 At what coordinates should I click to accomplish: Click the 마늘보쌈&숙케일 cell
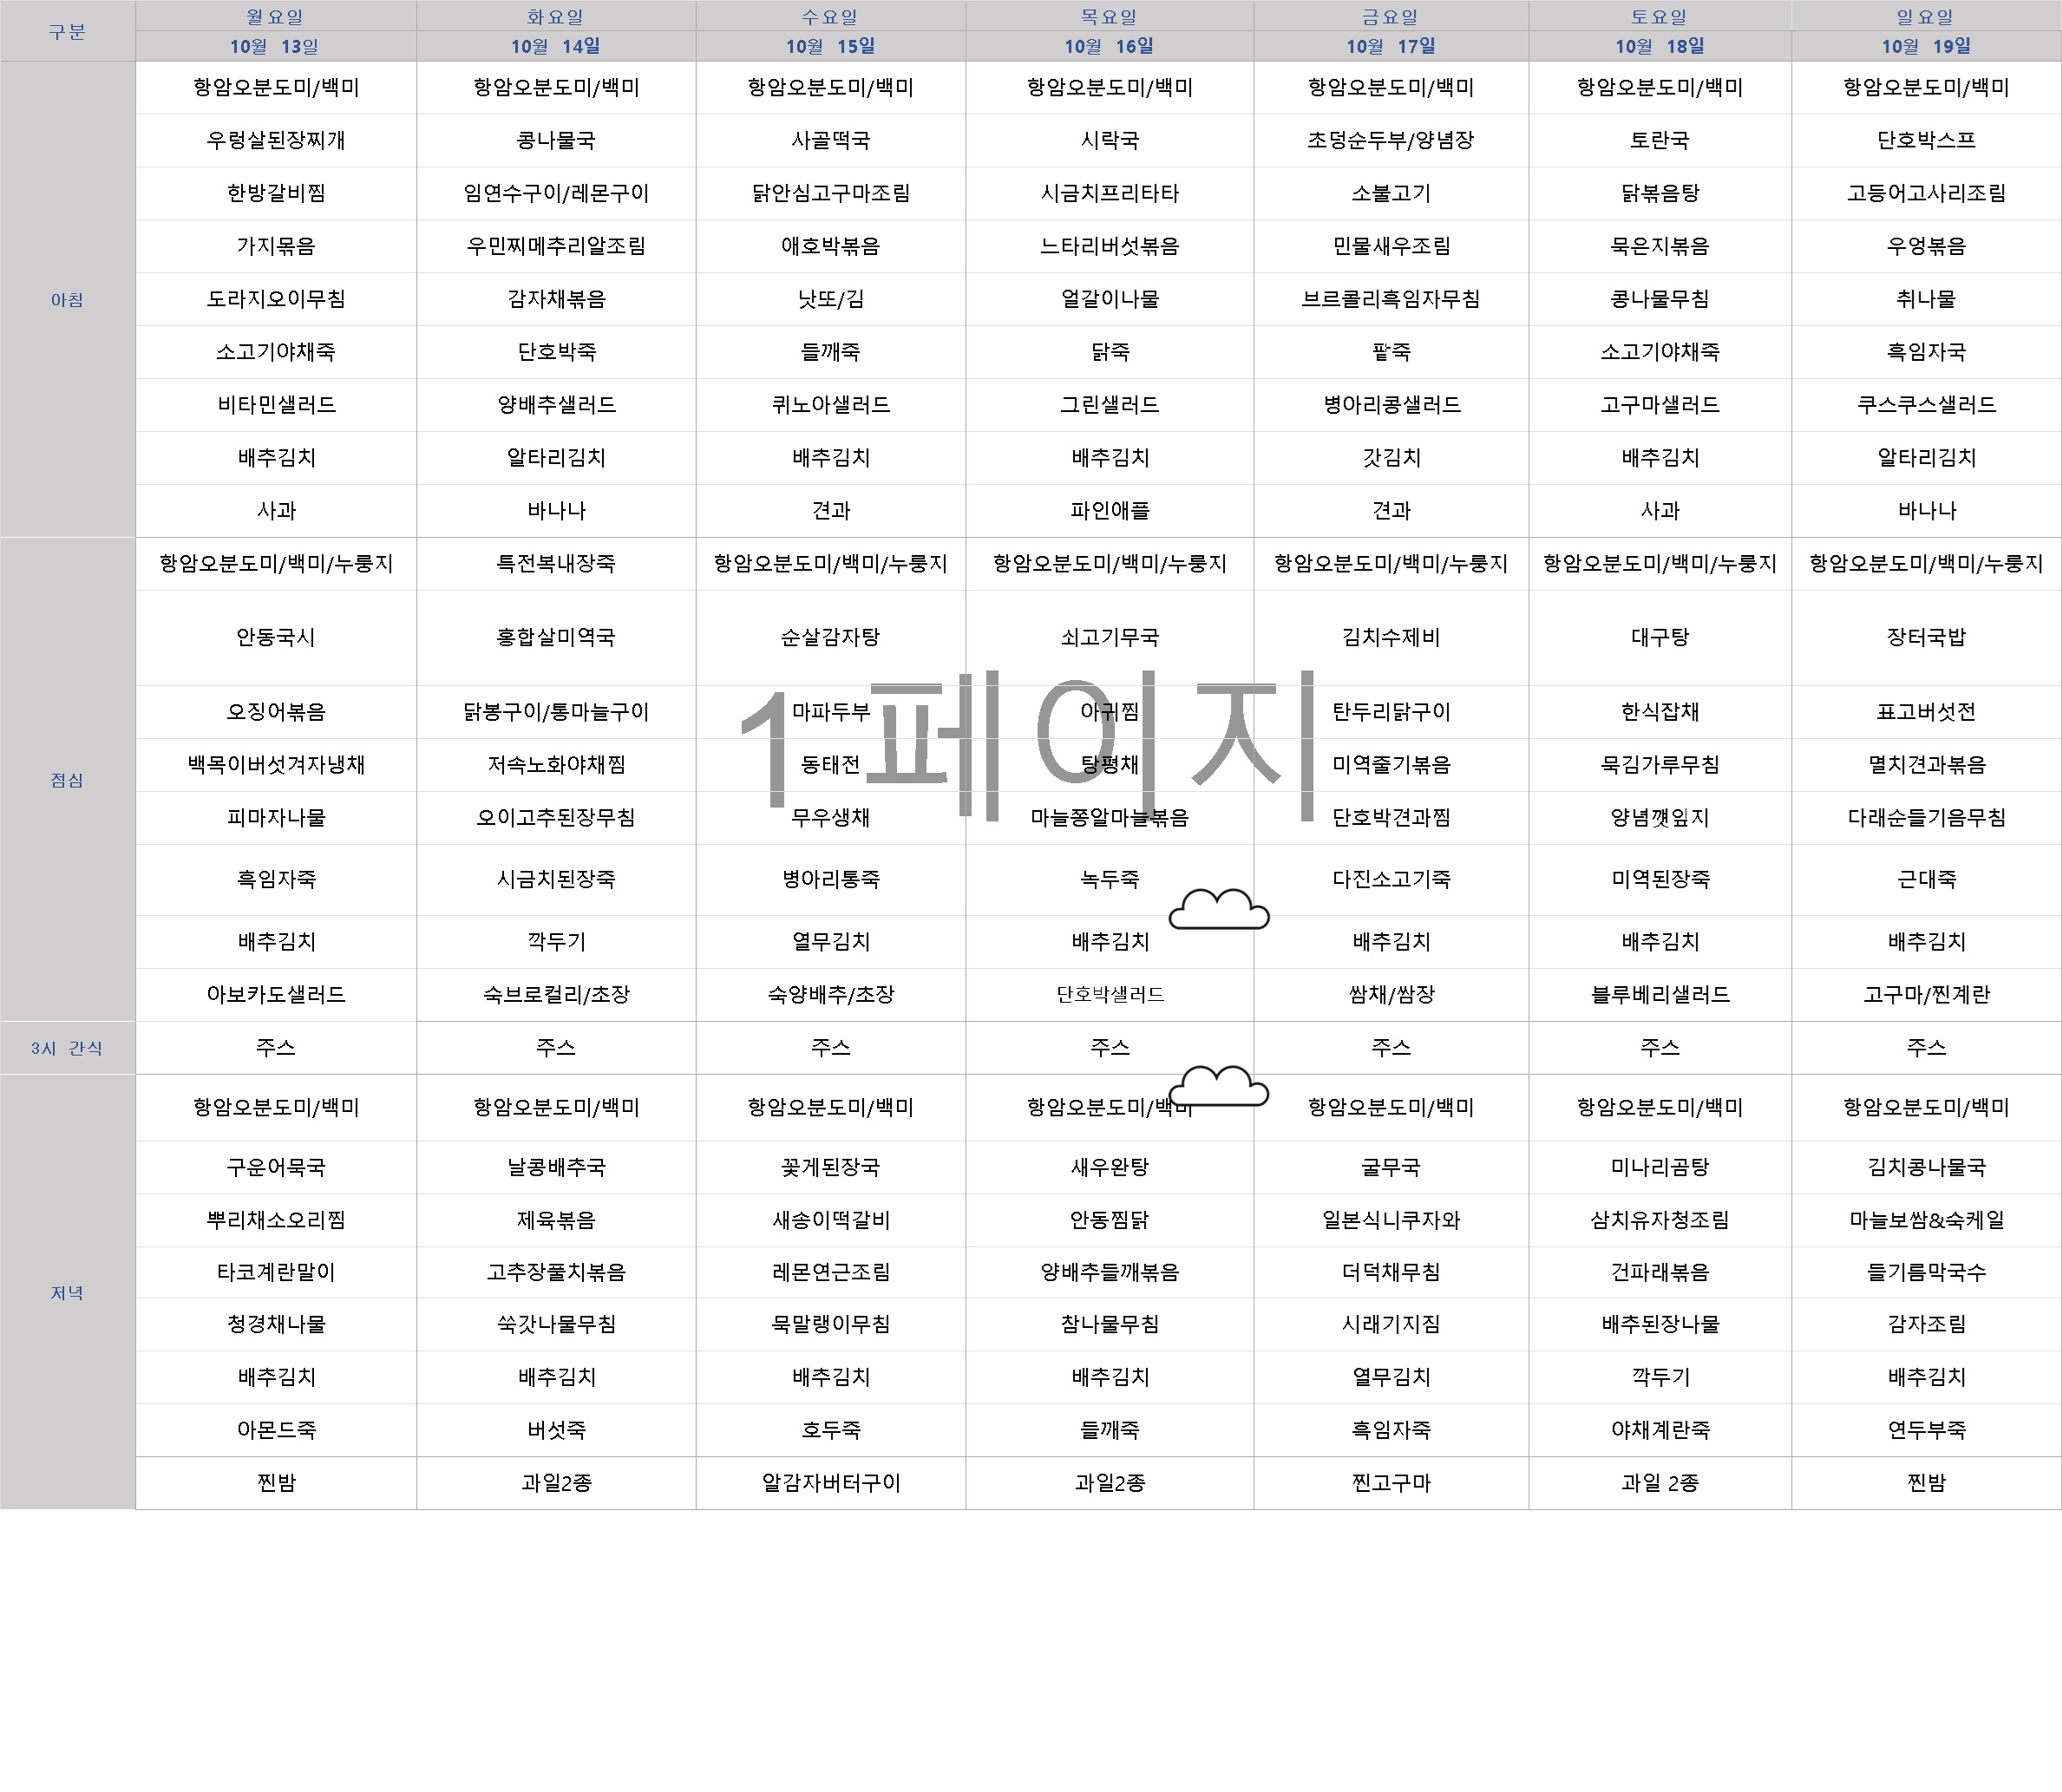point(1926,1220)
